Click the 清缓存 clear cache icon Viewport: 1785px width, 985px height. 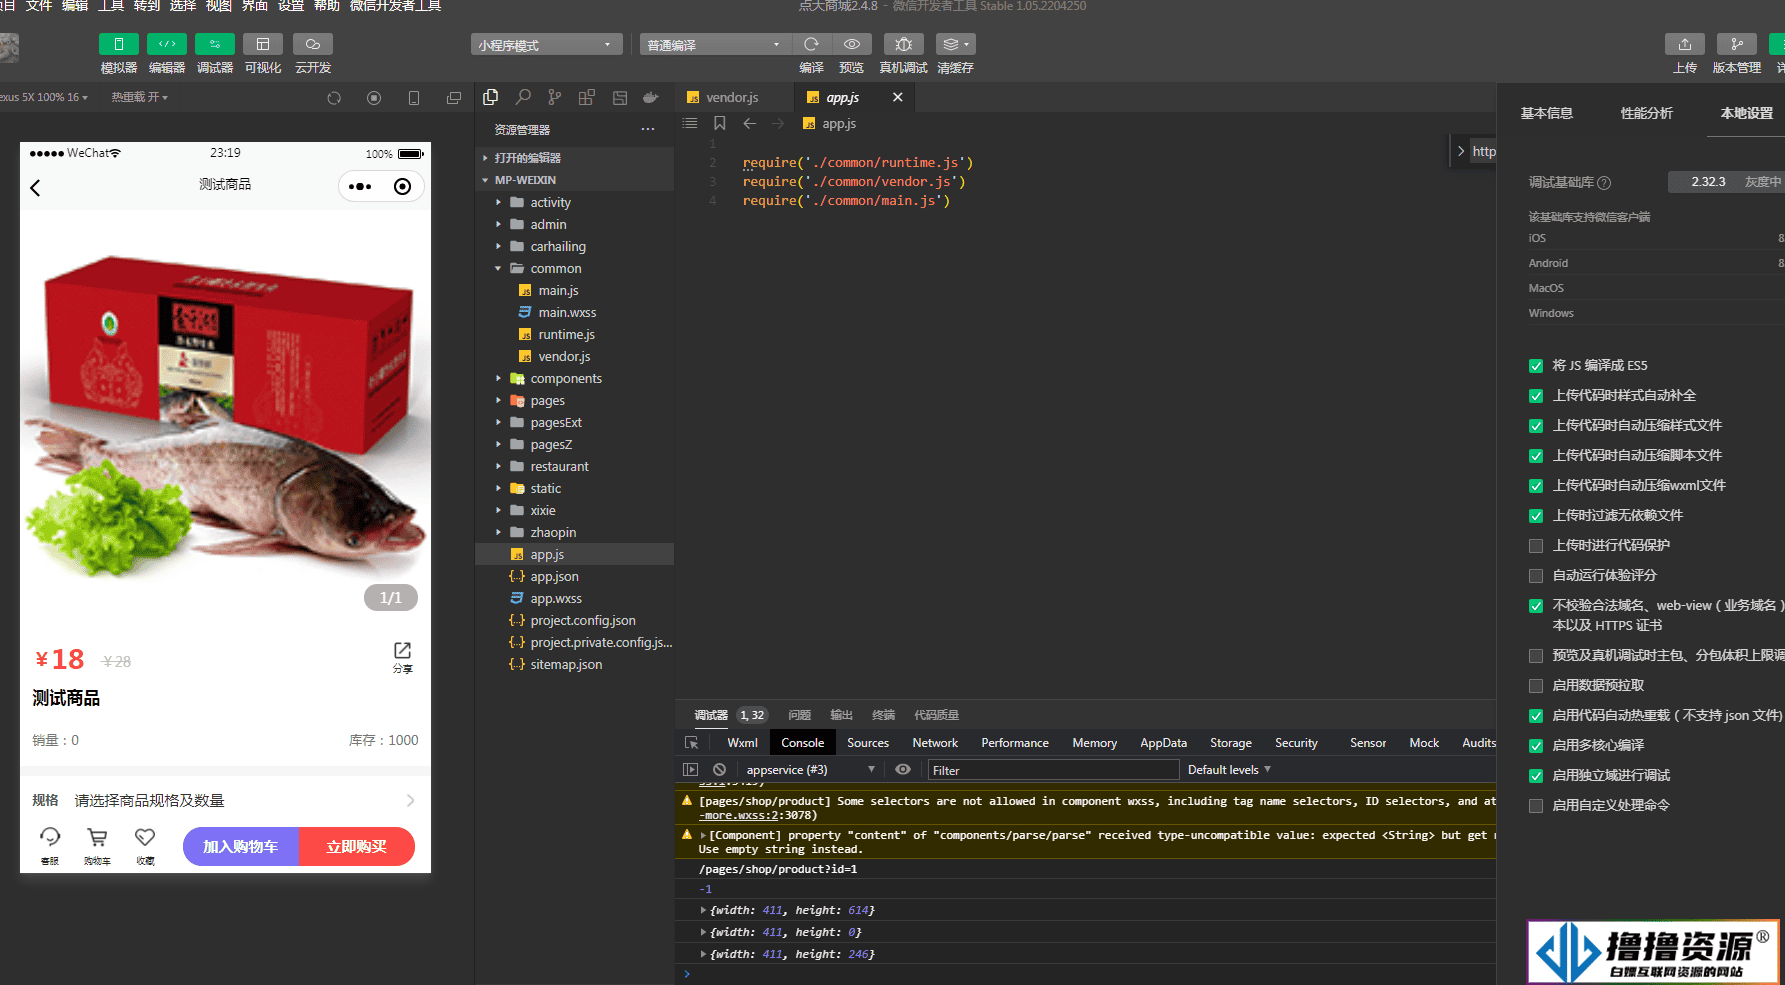click(955, 44)
